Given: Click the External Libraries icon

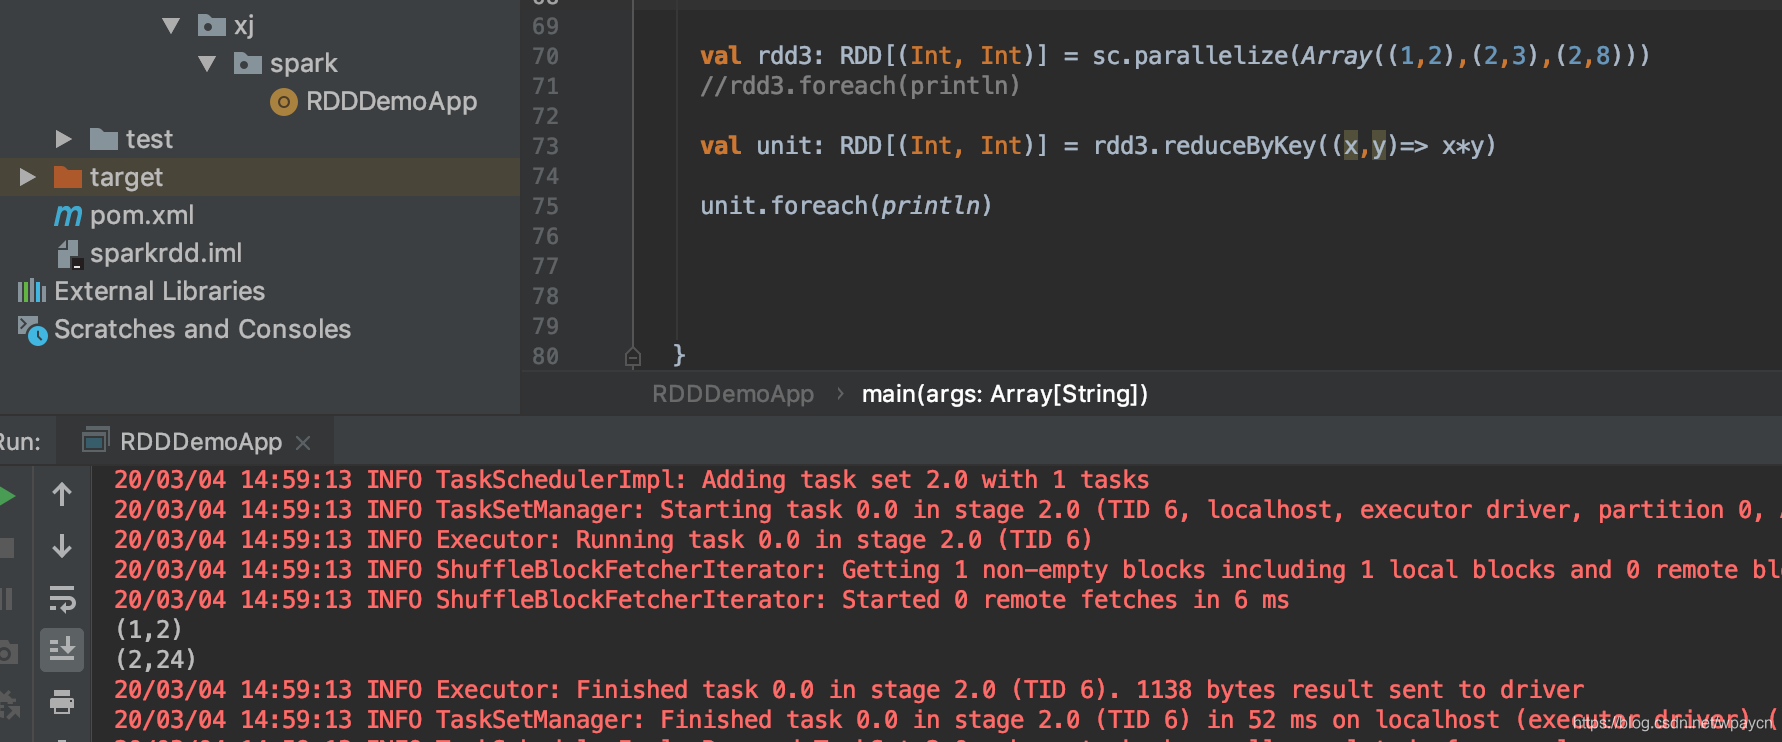Looking at the screenshot, I should (x=32, y=291).
